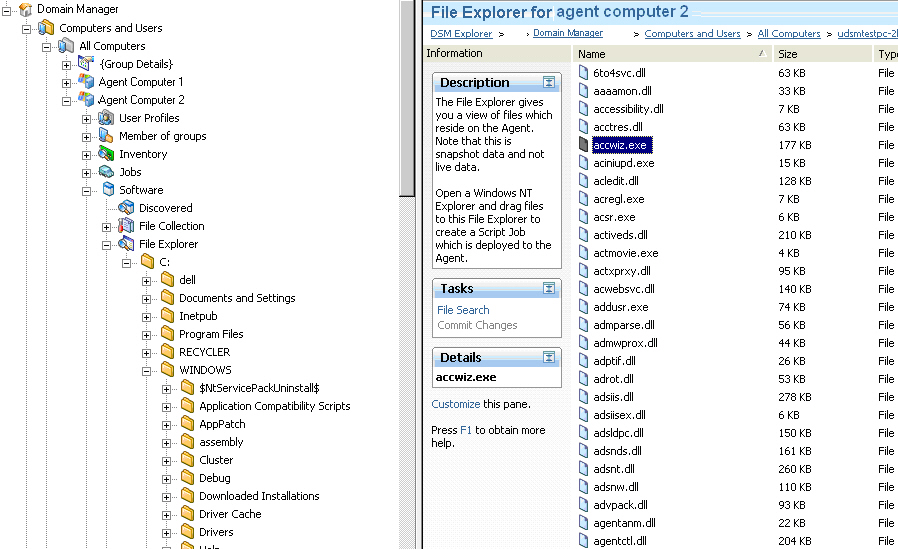
Task: Click the Agent Computer 2 icon
Action: coord(86,99)
